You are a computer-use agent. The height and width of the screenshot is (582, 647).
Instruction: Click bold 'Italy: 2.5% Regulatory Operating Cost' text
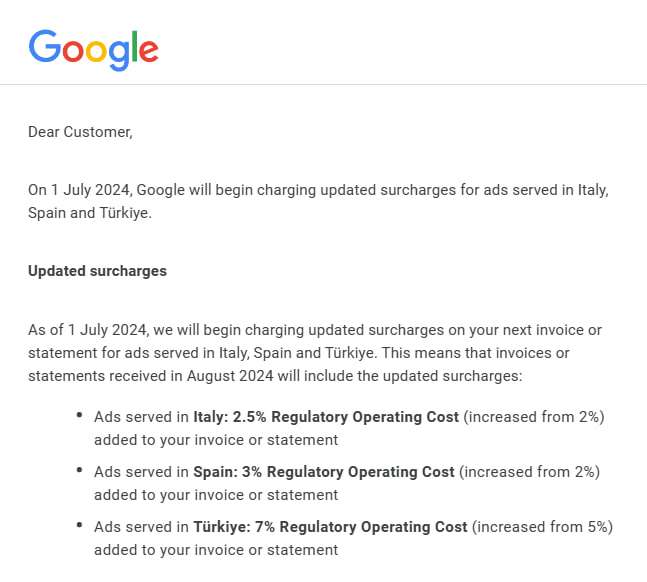pos(326,417)
